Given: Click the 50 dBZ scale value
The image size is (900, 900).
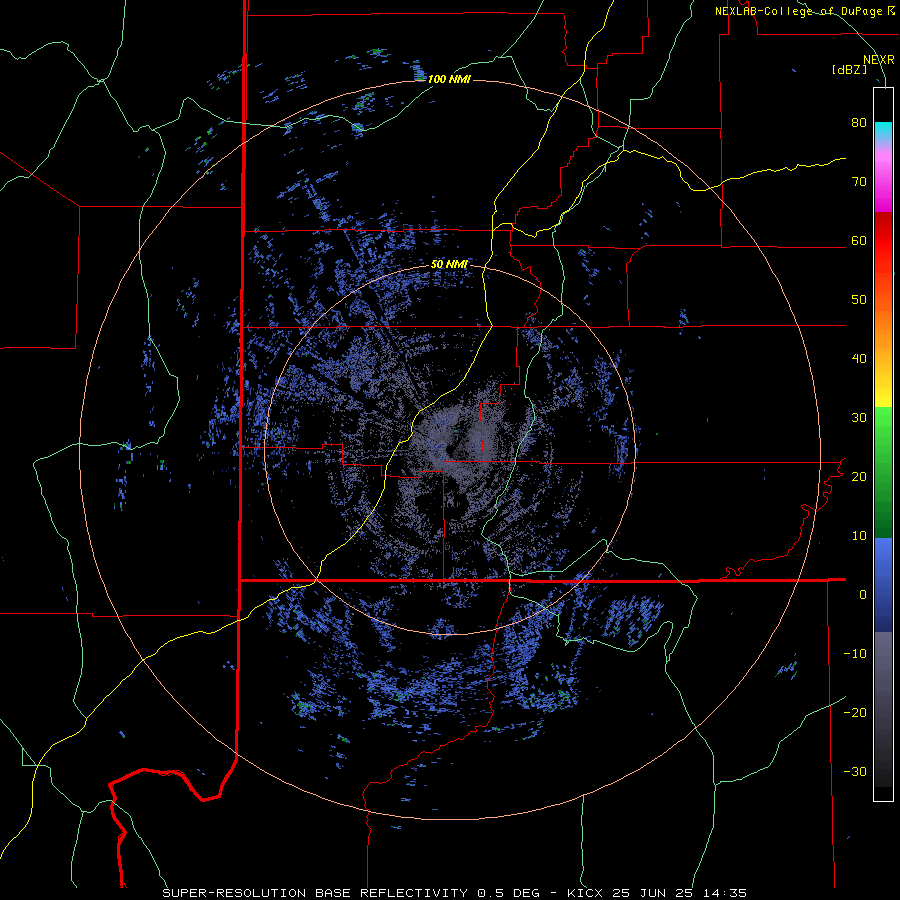Looking at the screenshot, I should 859,300.
